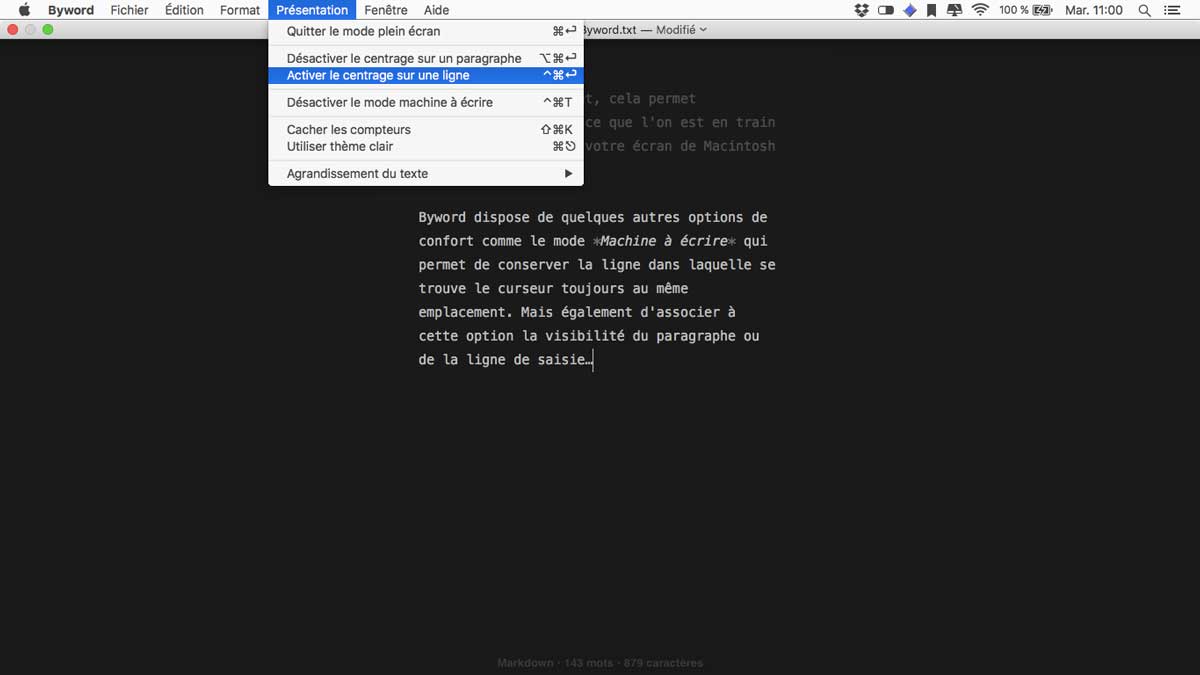This screenshot has width=1200, height=675.
Task: Close the open Présentation menu title
Action: [x=312, y=10]
